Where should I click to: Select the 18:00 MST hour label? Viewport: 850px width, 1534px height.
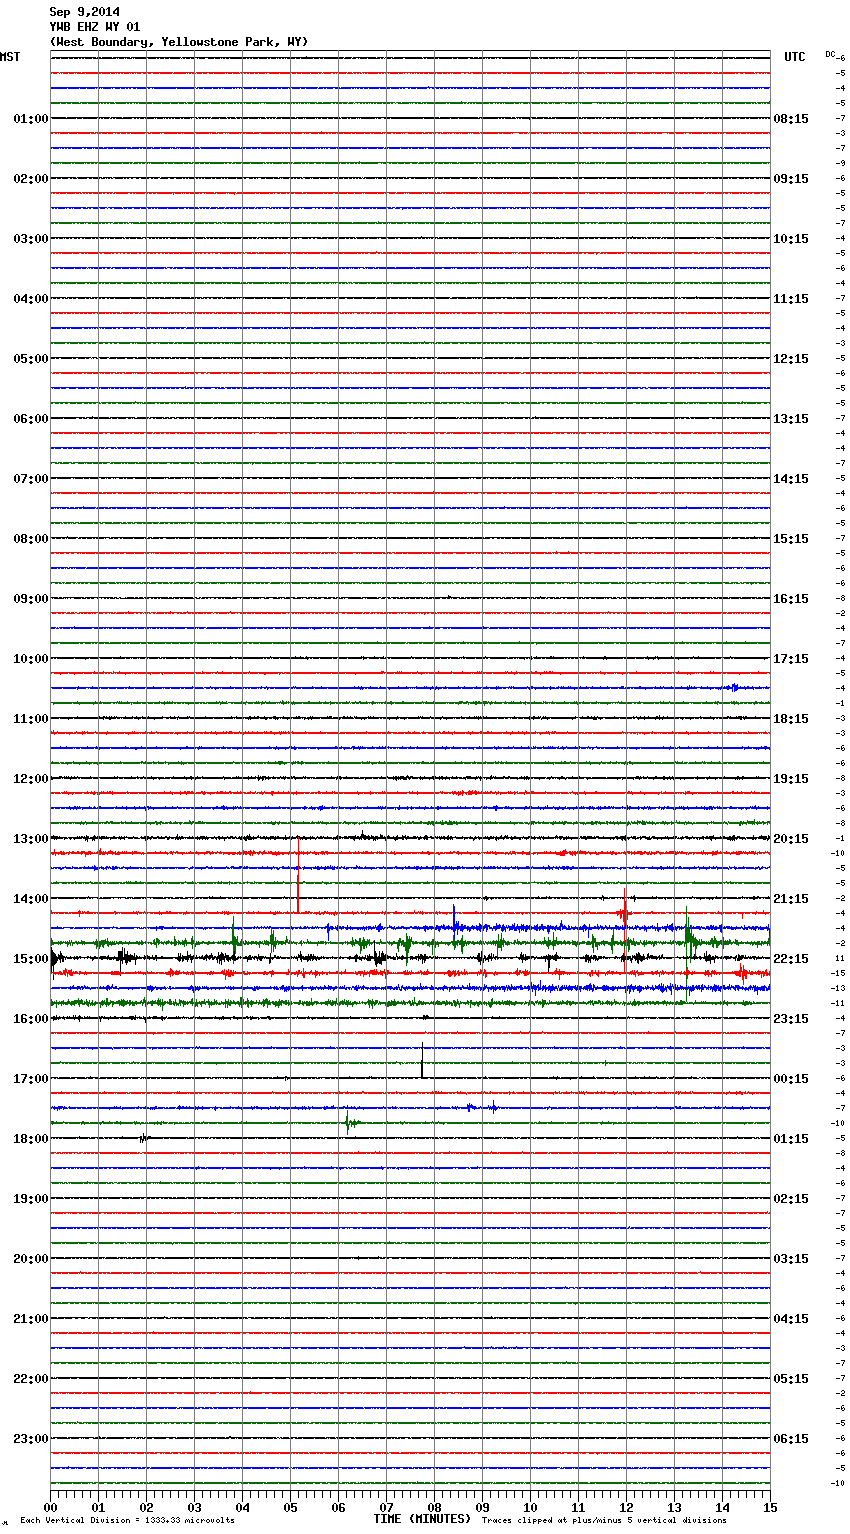point(31,1139)
